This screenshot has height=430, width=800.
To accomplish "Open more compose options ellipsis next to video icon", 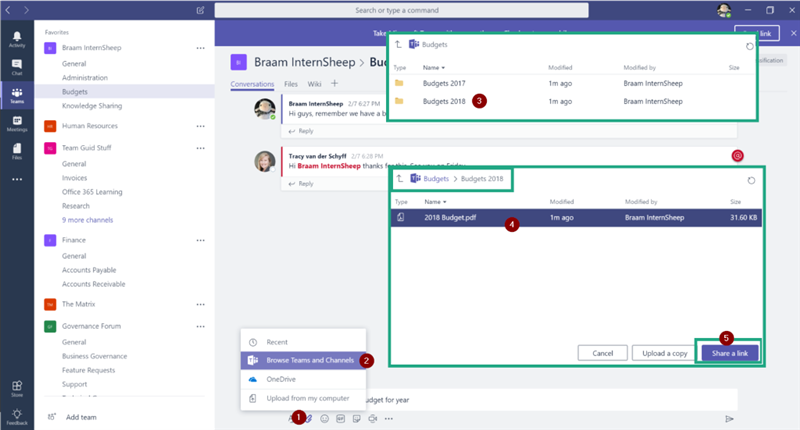I will pyautogui.click(x=389, y=419).
